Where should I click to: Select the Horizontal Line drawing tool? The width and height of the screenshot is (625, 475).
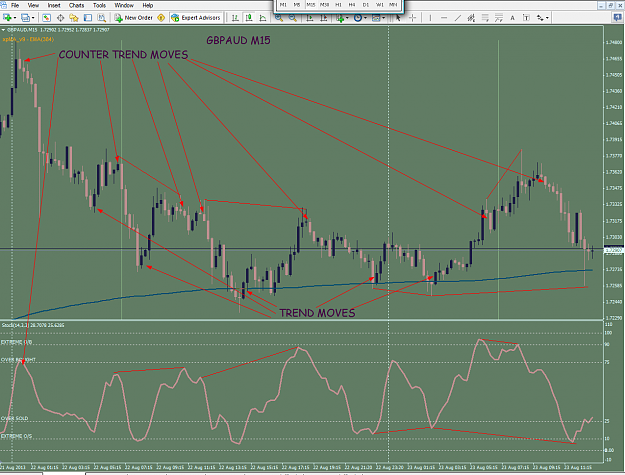point(444,18)
